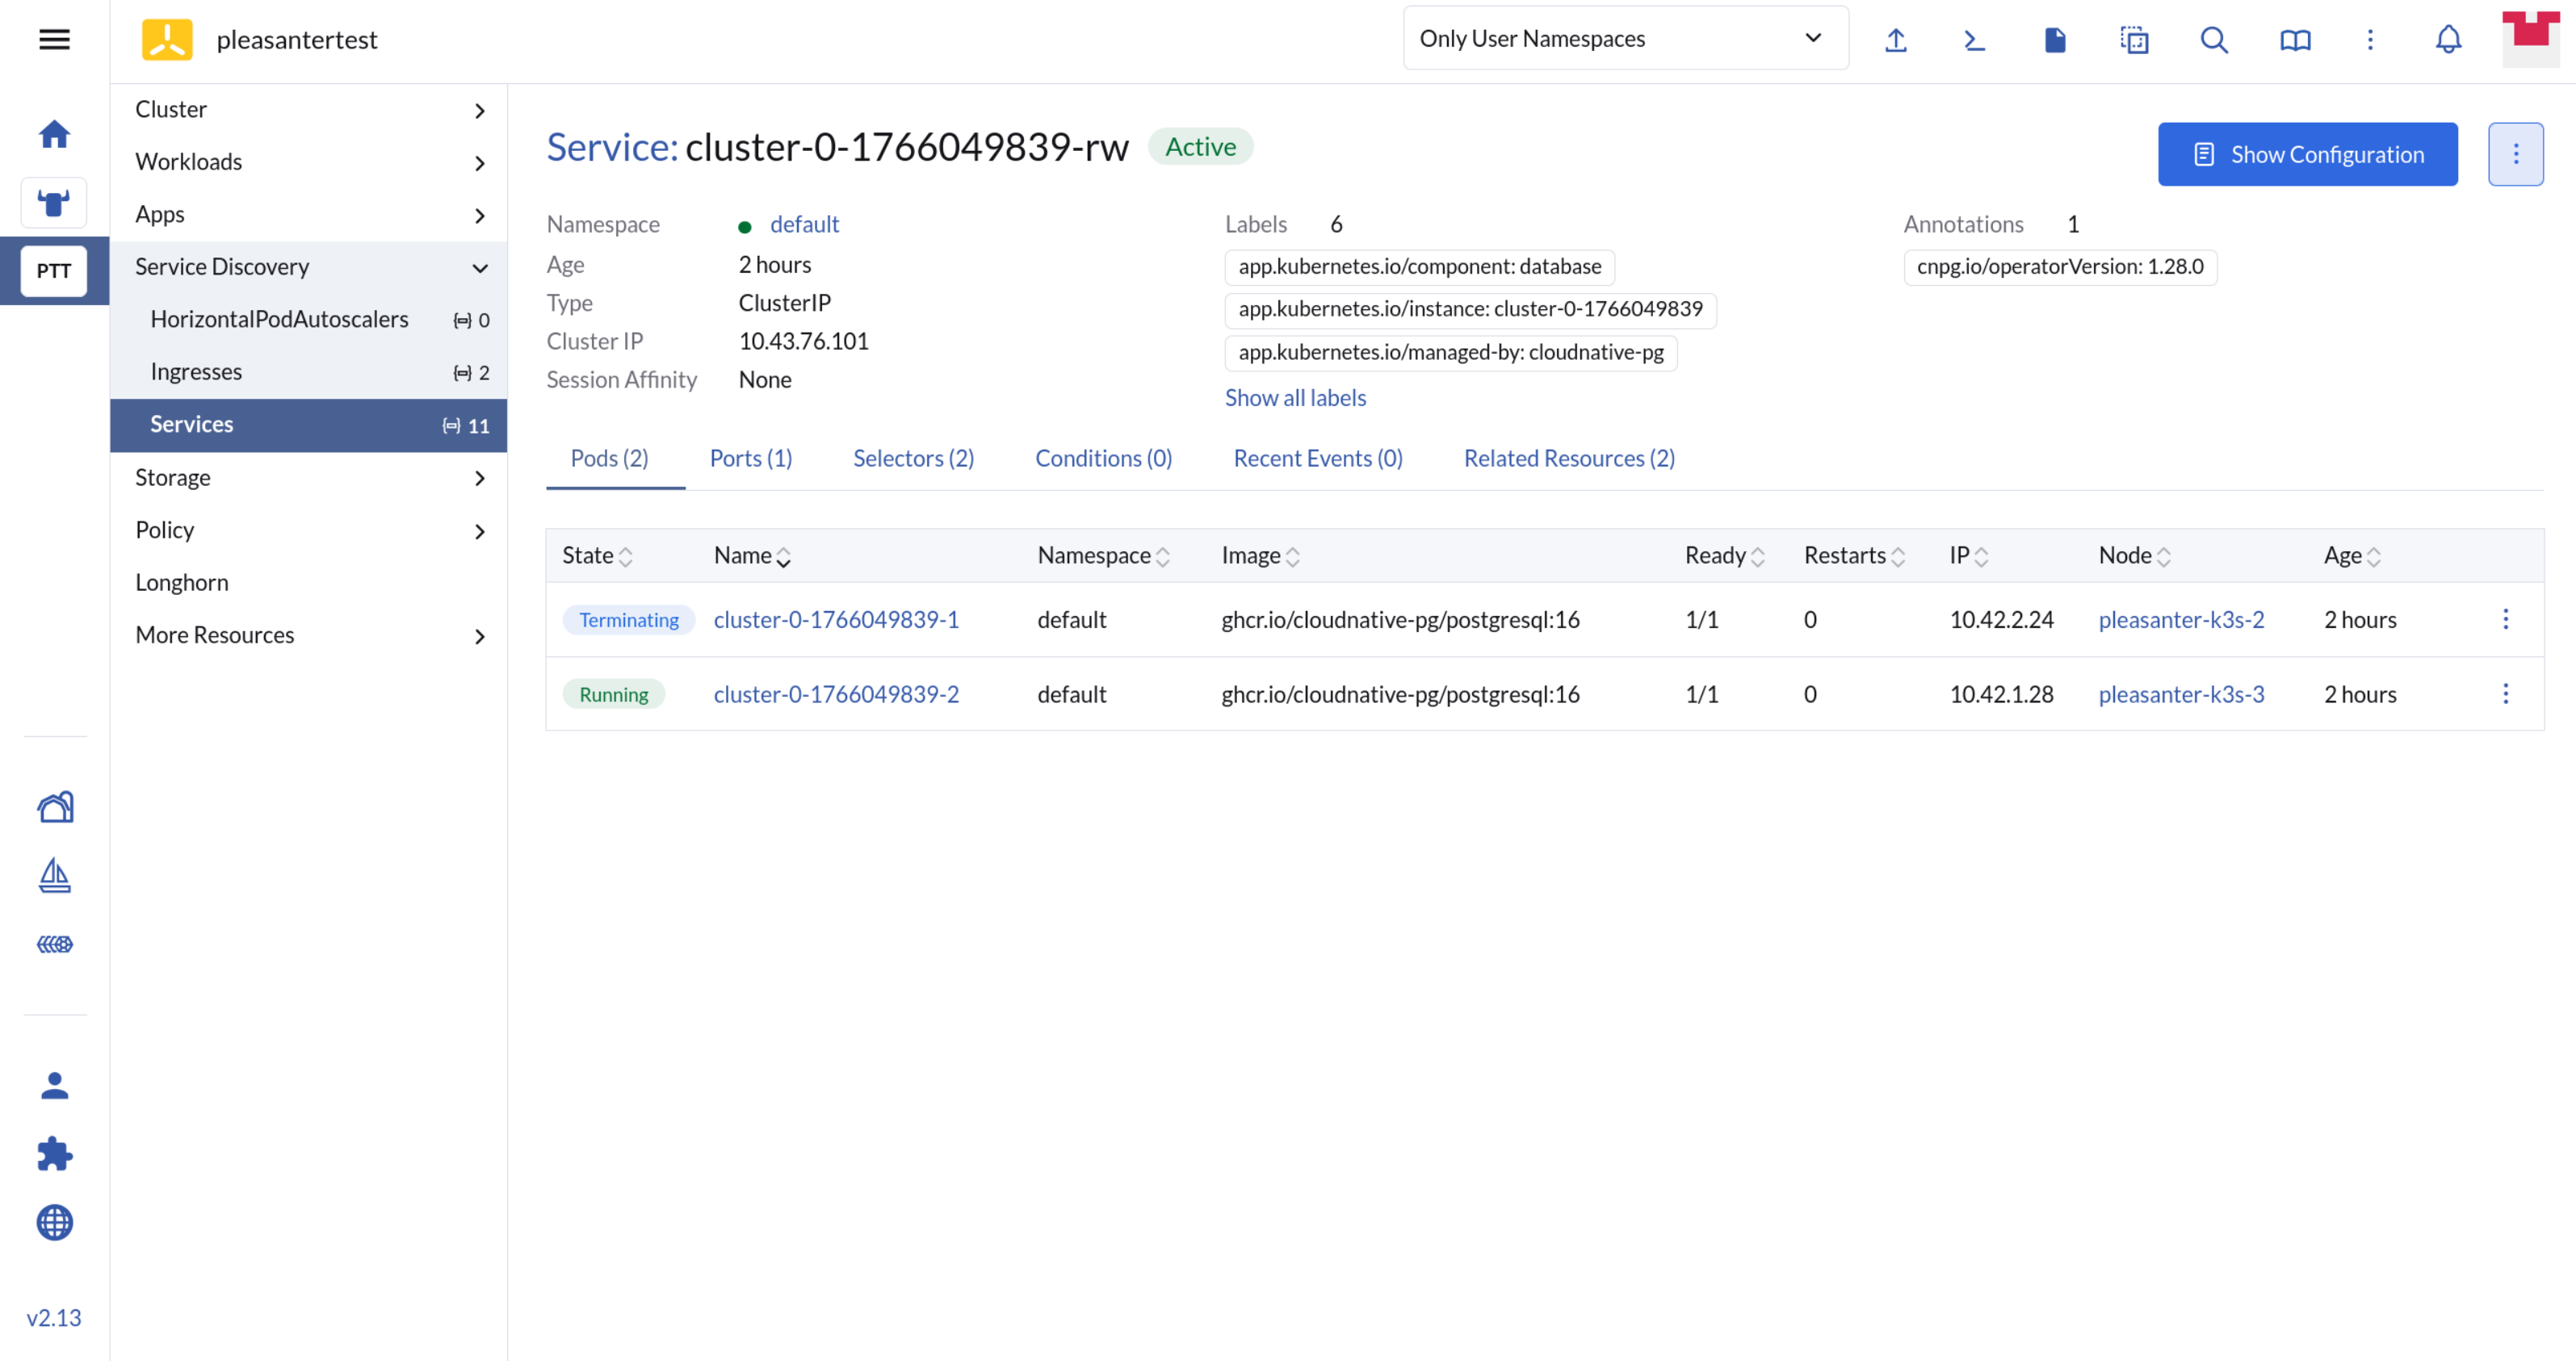The height and width of the screenshot is (1361, 2576).
Task: Click Show all labels link
Action: 1295,398
